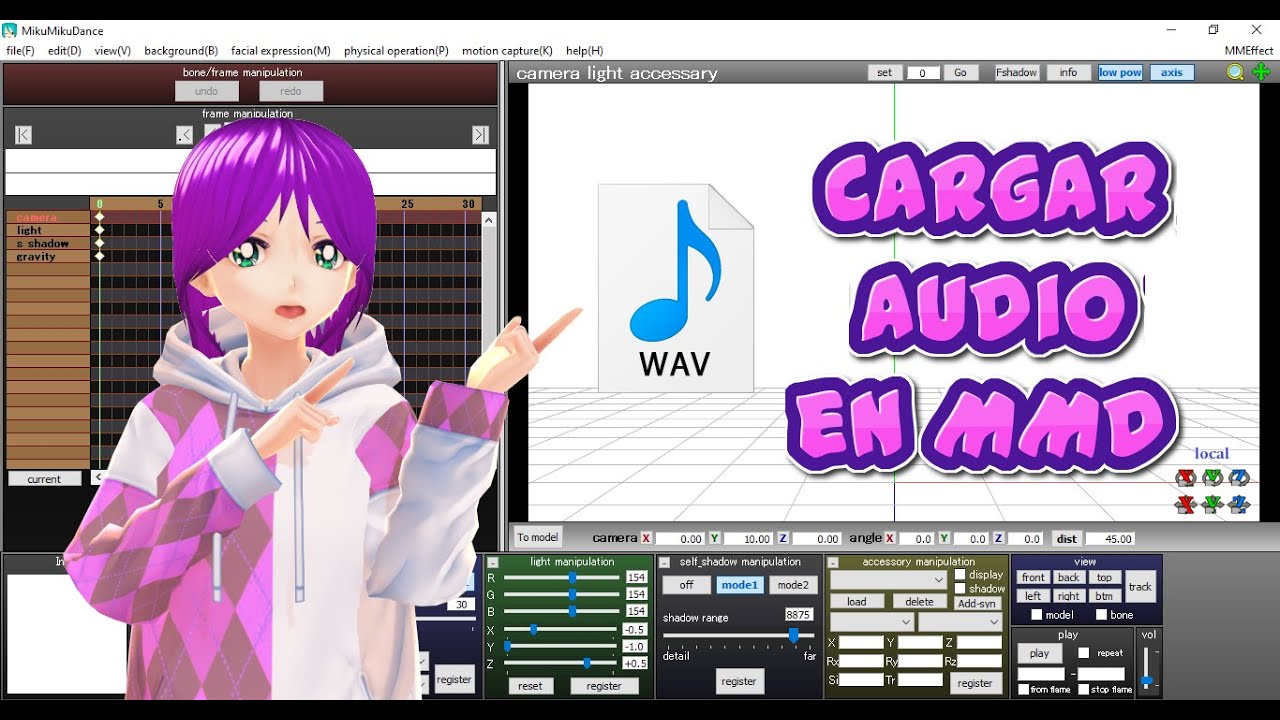Image resolution: width=1280 pixels, height=720 pixels.
Task: Enable the repeat playback checkbox
Action: (1084, 653)
